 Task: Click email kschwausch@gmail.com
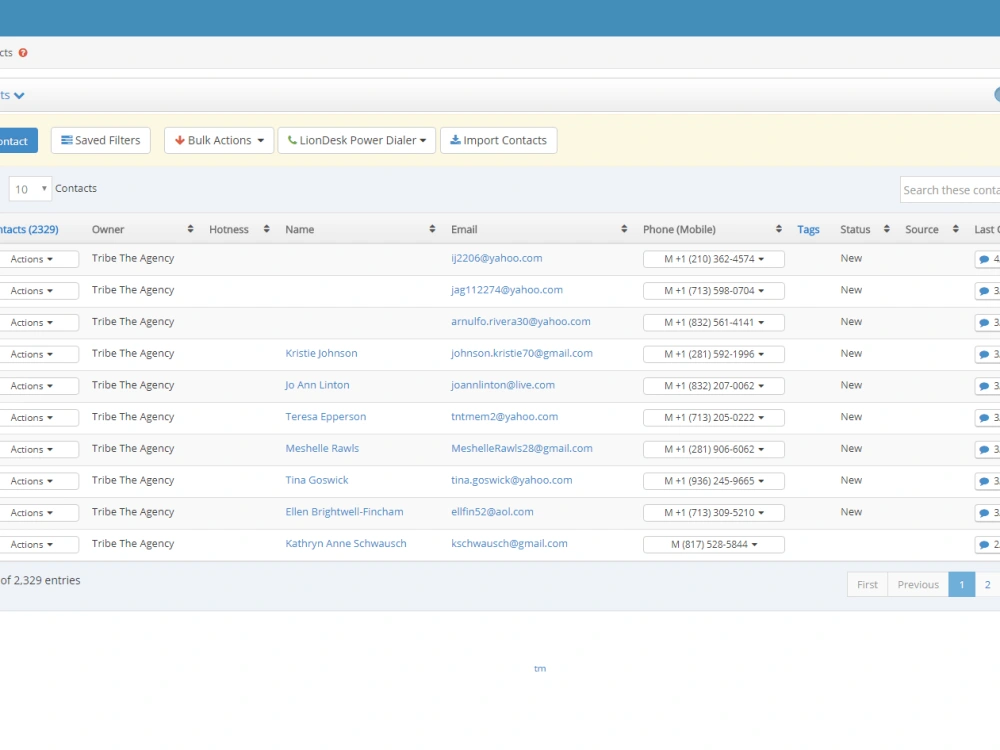(x=509, y=543)
